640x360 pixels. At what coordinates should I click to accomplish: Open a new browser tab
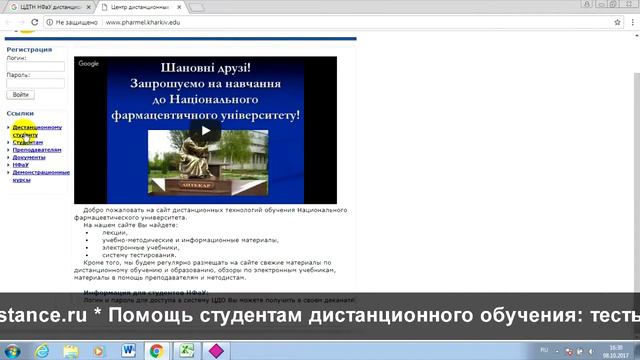196,8
